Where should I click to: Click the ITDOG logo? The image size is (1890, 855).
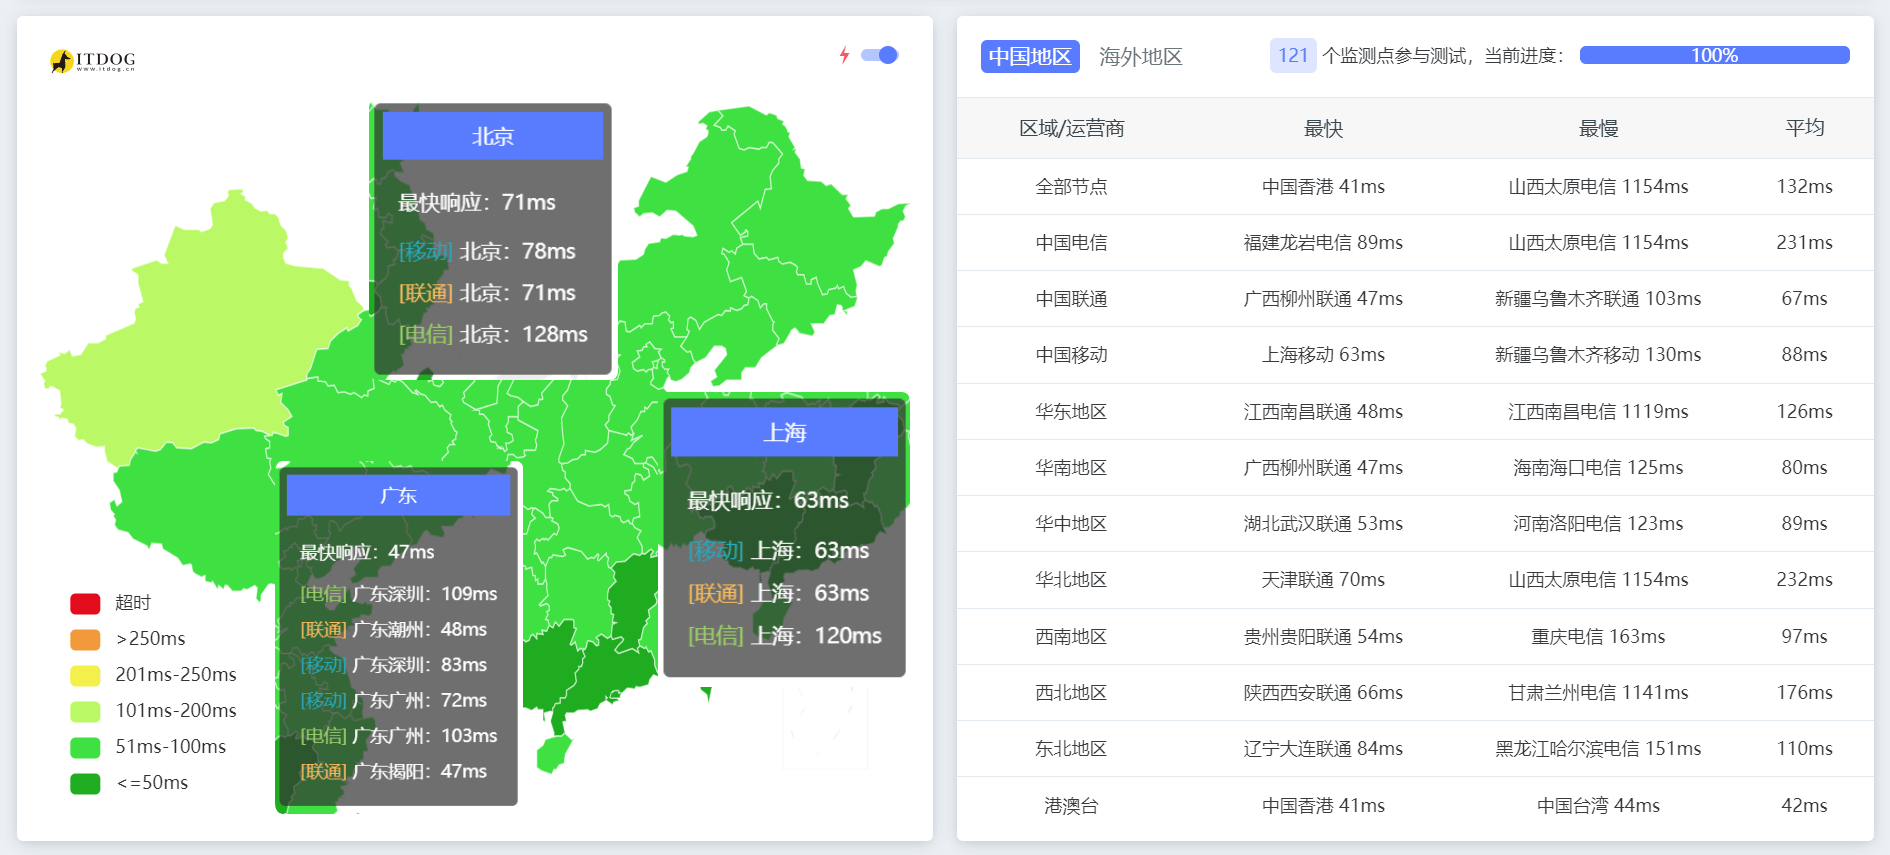(x=92, y=61)
